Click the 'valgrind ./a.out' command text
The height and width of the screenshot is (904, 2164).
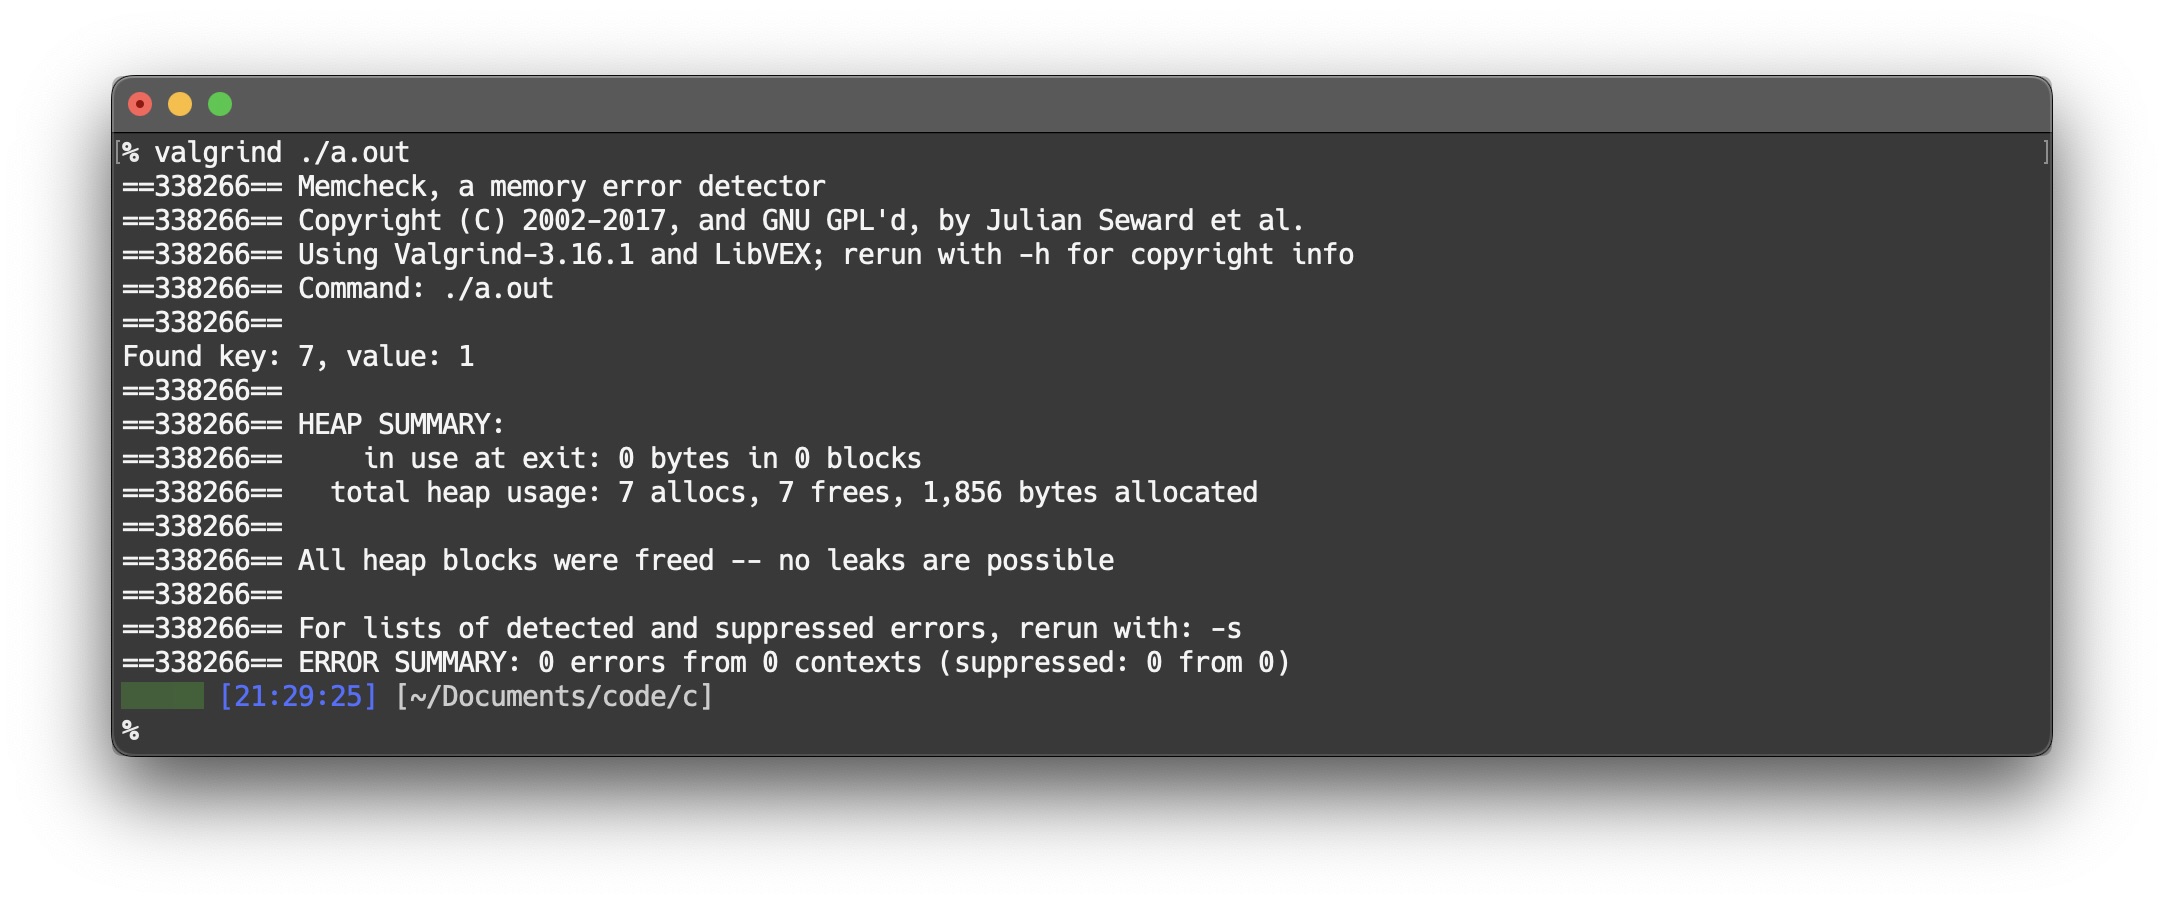[x=282, y=152]
